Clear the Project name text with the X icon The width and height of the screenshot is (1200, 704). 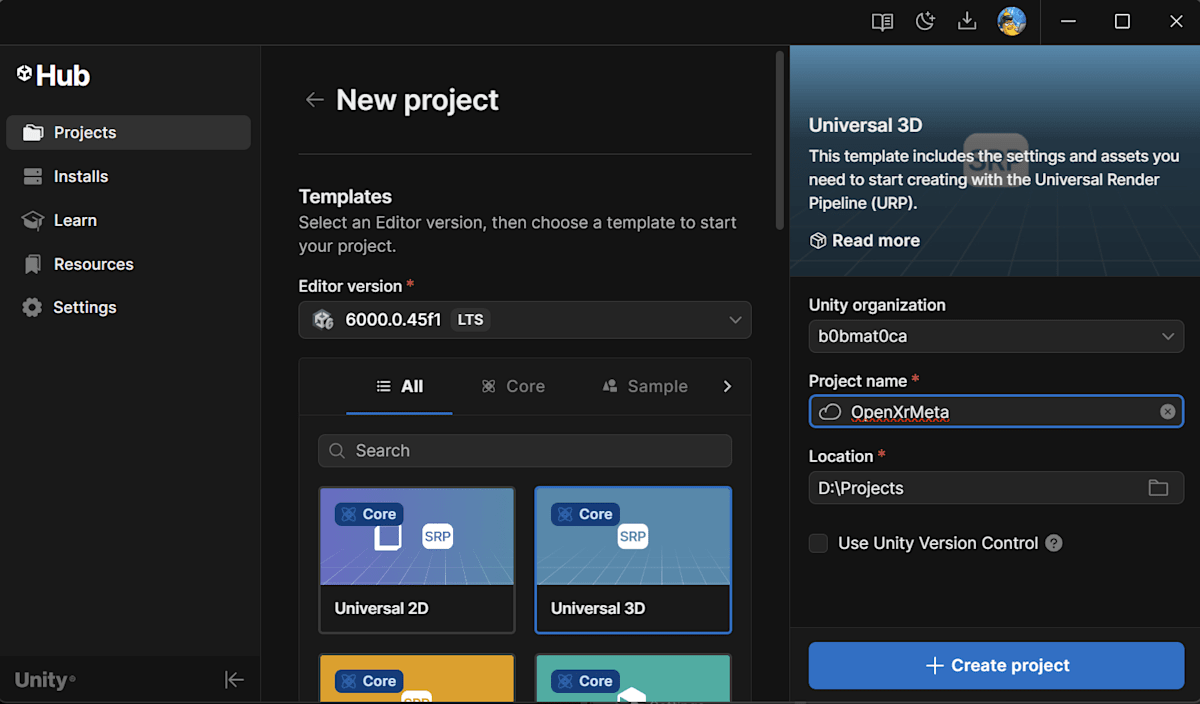coord(1167,412)
